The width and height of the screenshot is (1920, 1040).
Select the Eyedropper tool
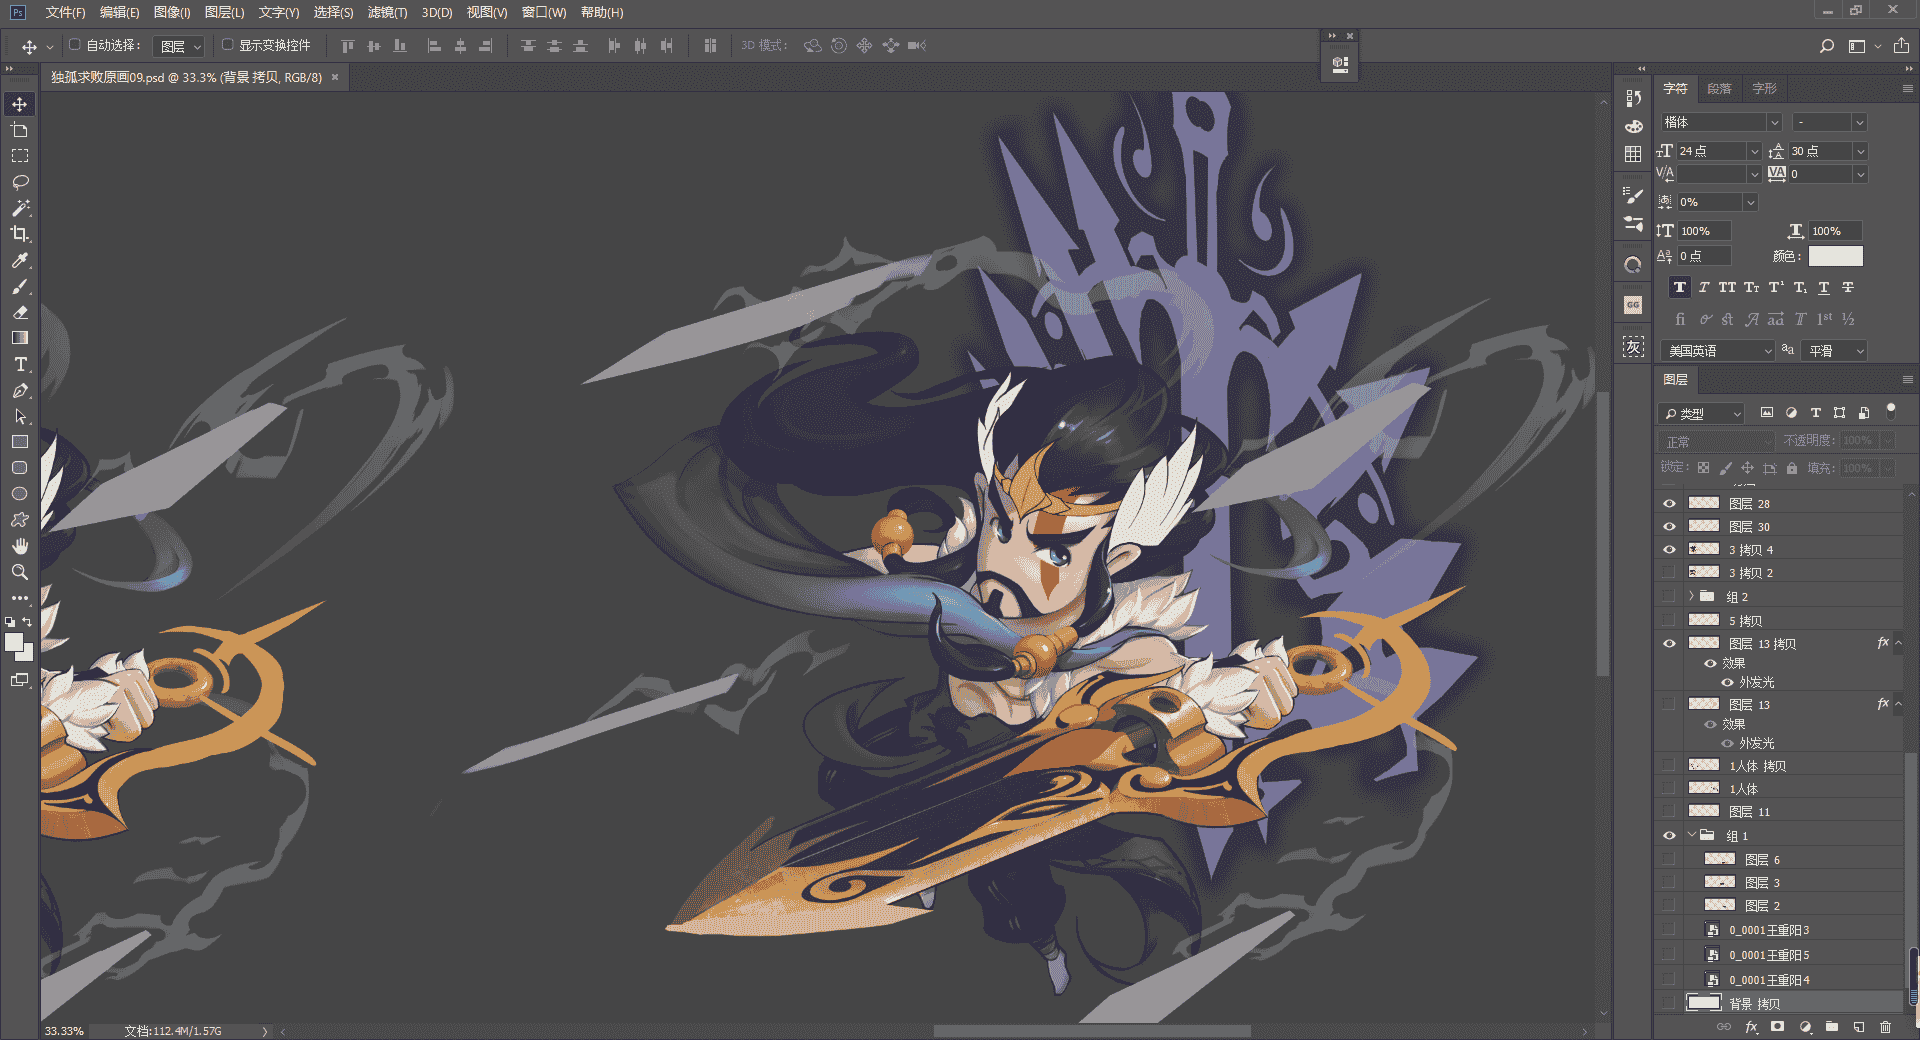pos(20,260)
